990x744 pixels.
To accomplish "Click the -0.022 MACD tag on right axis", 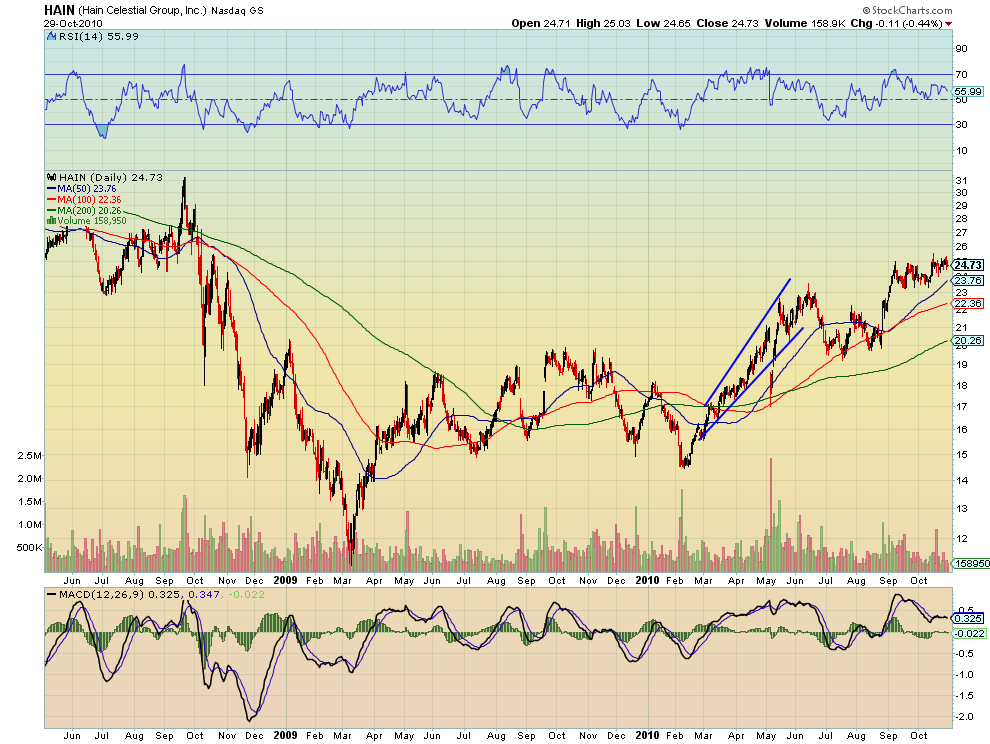I will click(x=969, y=633).
